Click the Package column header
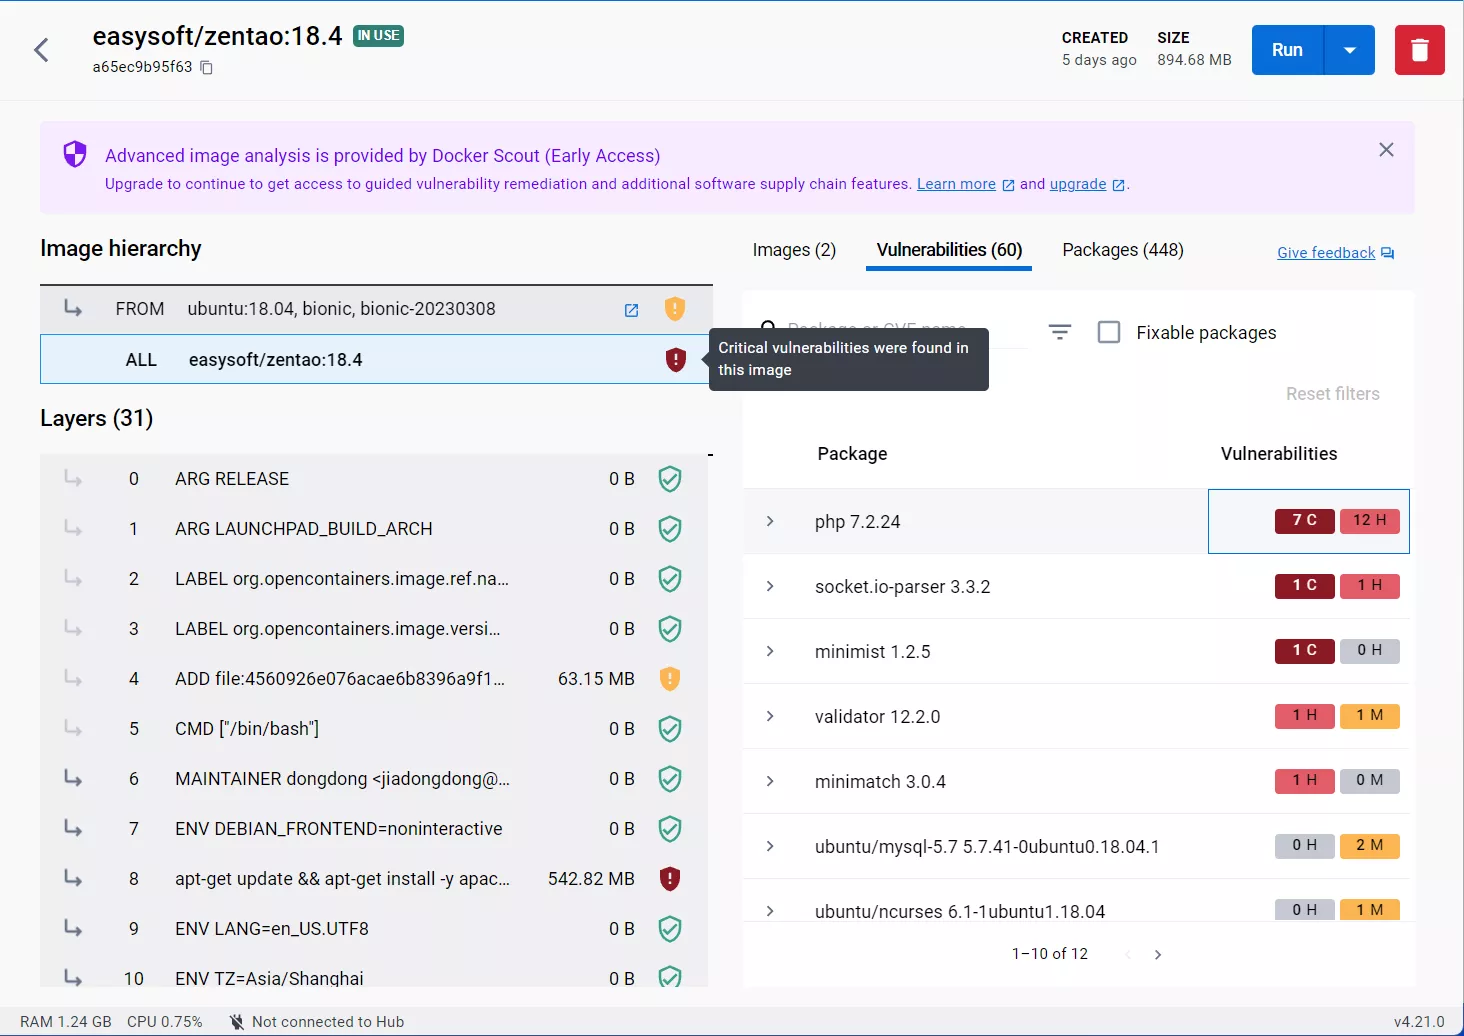Image resolution: width=1464 pixels, height=1036 pixels. [852, 454]
